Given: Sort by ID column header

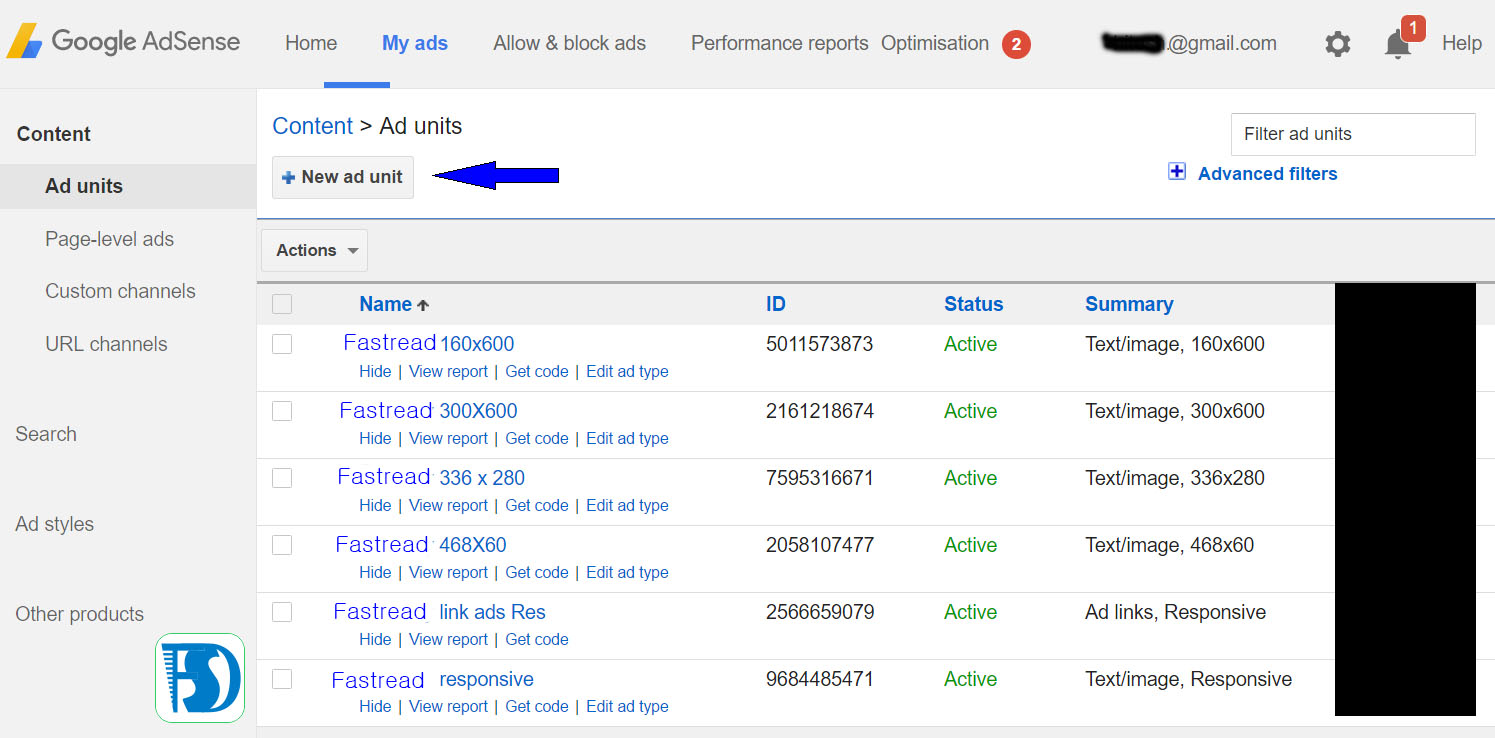Looking at the screenshot, I should point(776,304).
